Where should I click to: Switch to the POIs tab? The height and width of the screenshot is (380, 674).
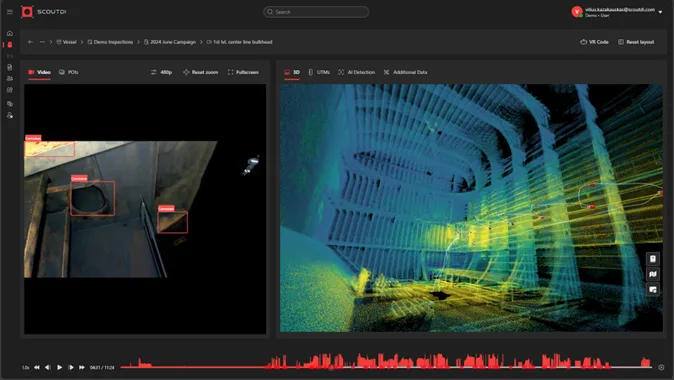69,72
